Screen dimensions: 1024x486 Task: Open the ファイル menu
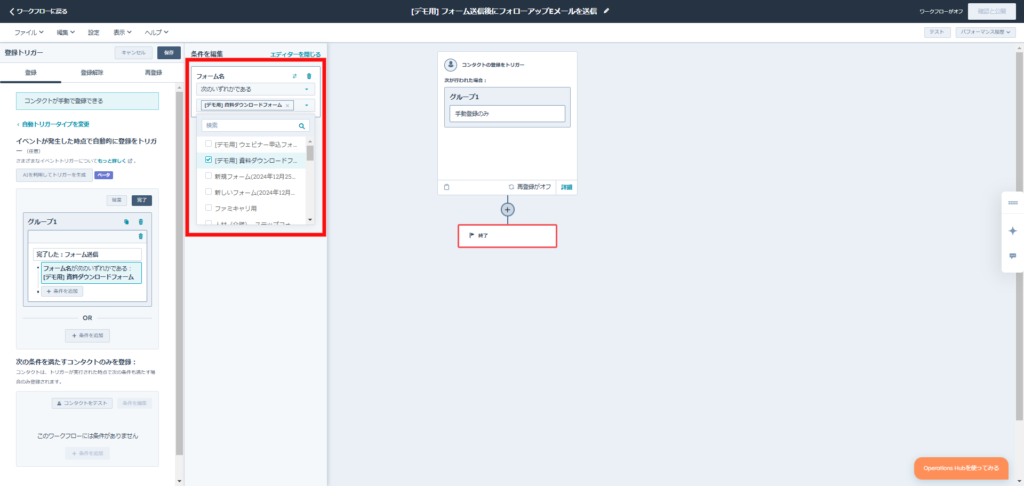(x=29, y=32)
